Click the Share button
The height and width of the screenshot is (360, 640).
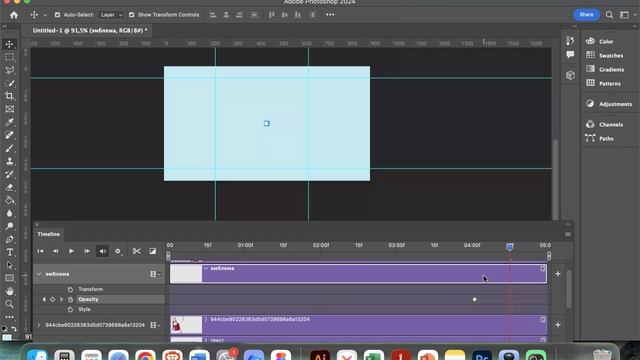click(x=586, y=15)
